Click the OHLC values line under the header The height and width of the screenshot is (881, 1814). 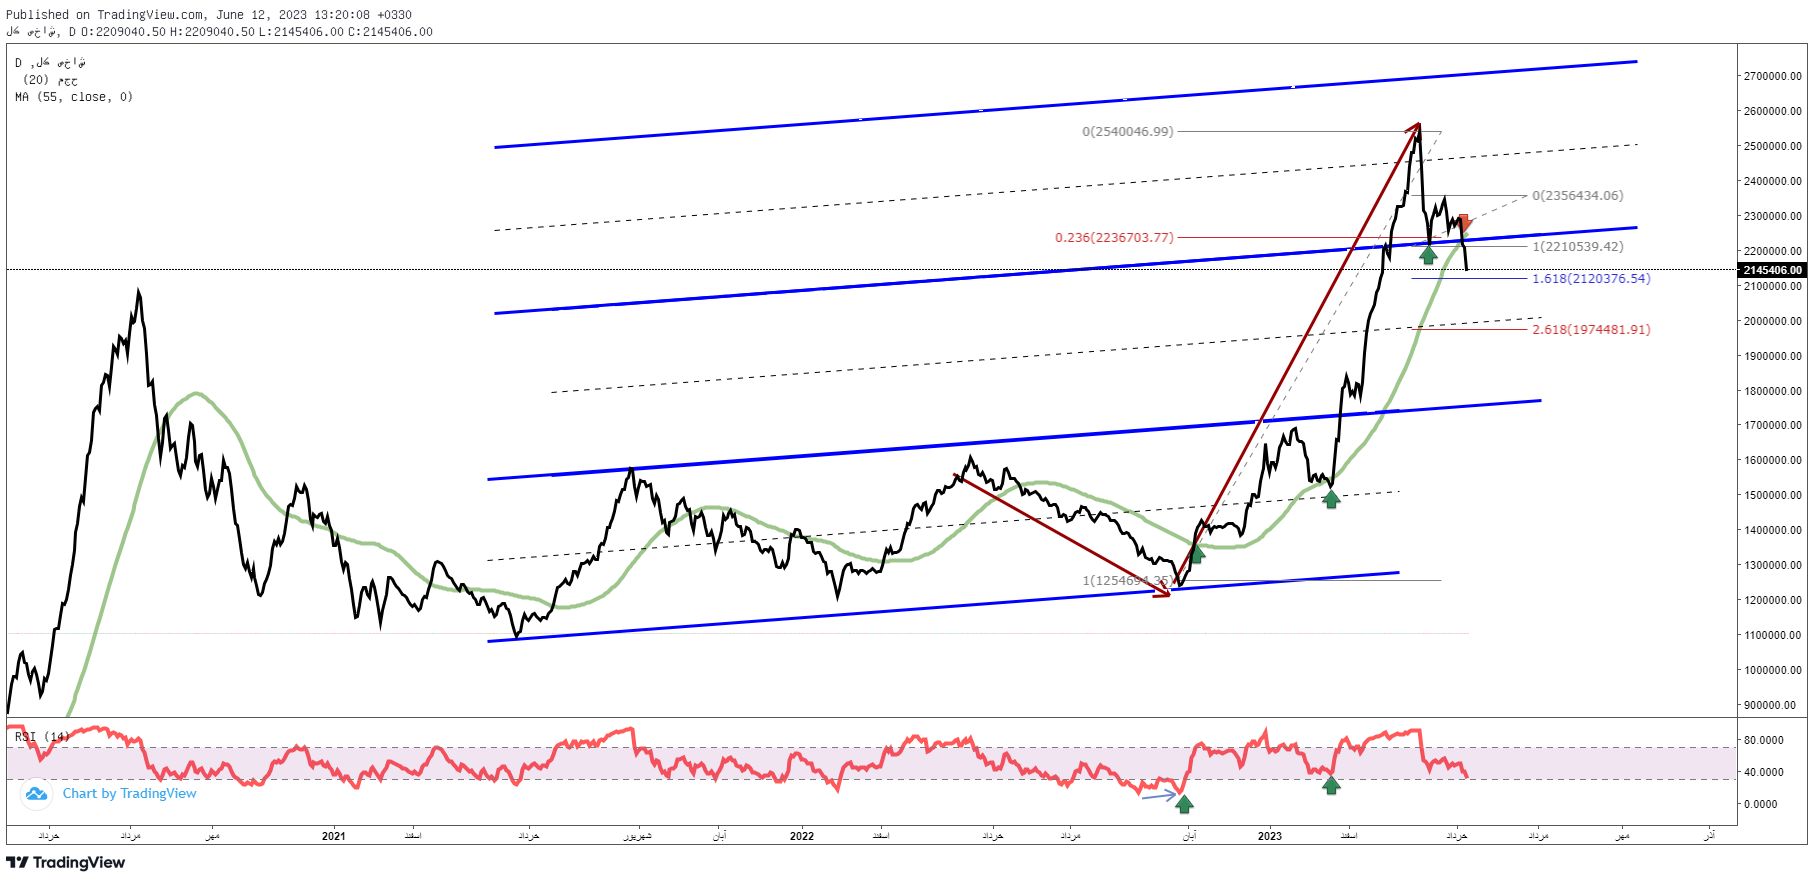click(219, 32)
